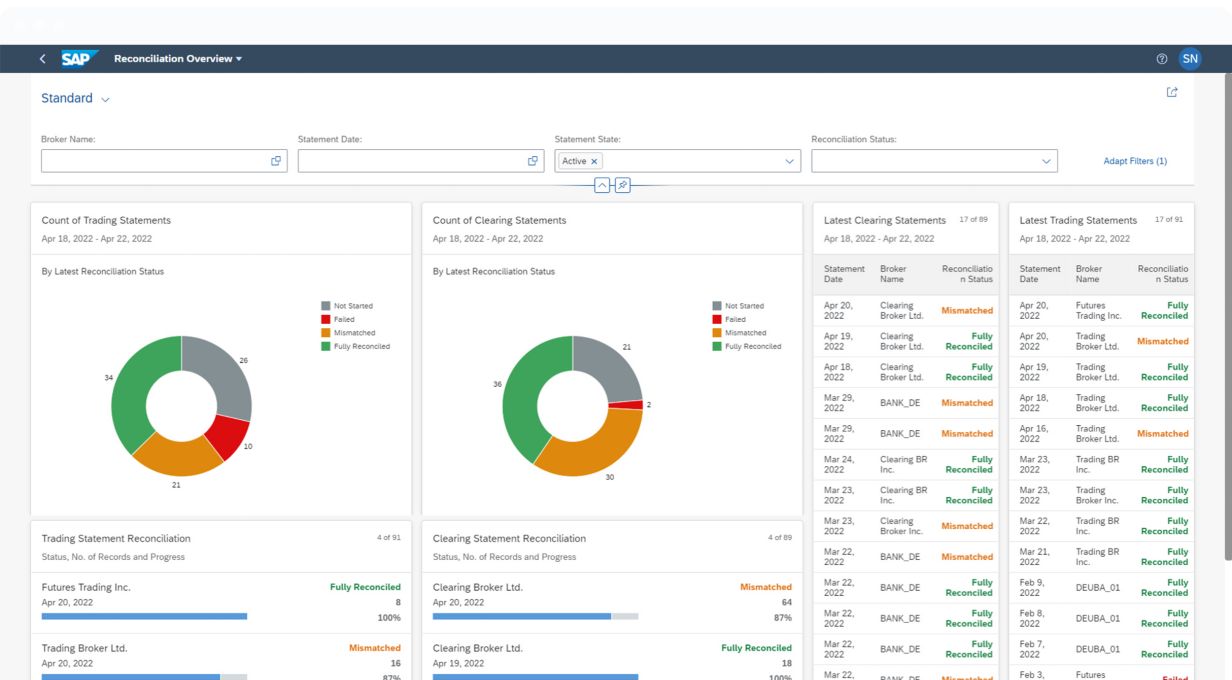
Task: Open the SN user profile avatar
Action: (x=1189, y=59)
